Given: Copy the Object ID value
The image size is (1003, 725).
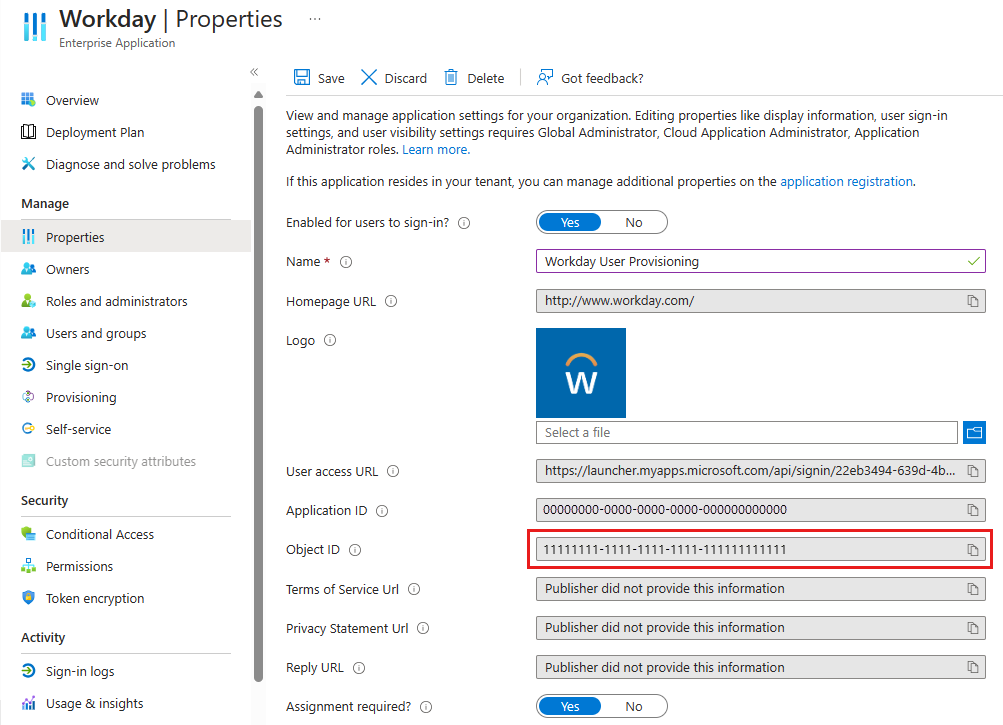Looking at the screenshot, I should pyautogui.click(x=973, y=549).
